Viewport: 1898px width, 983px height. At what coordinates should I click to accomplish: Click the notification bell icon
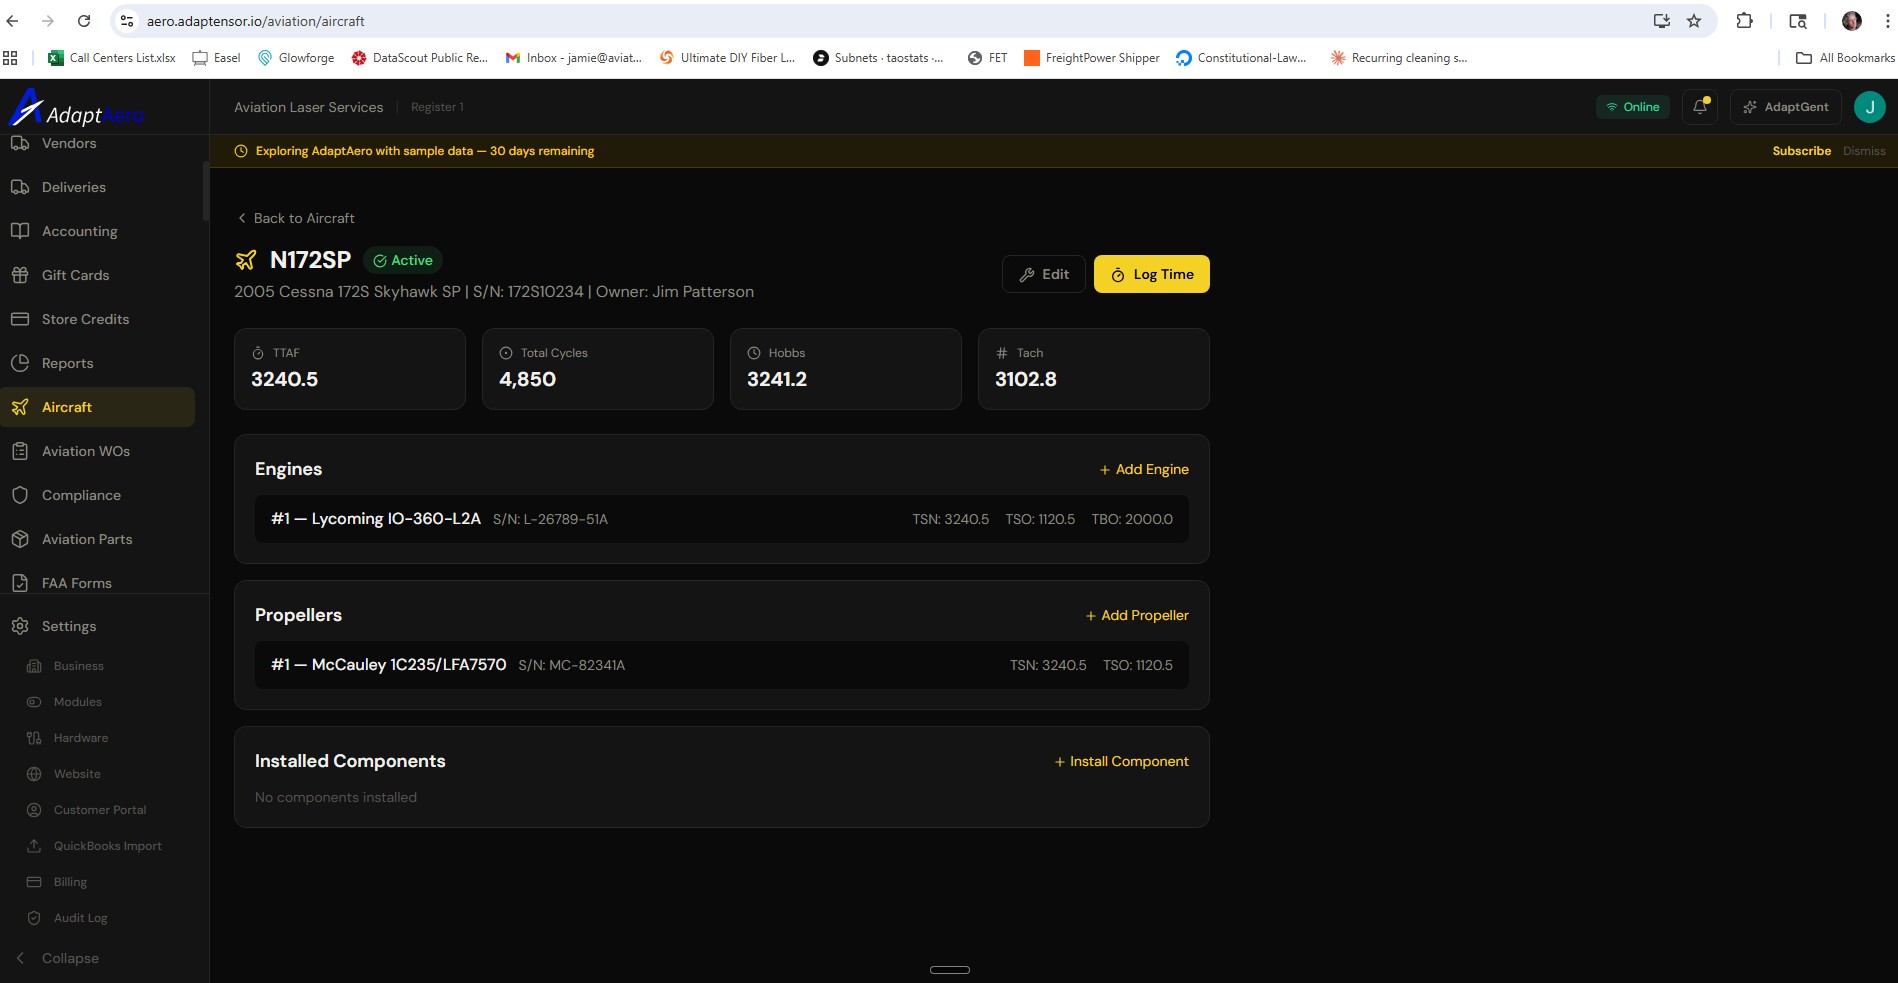click(x=1699, y=106)
